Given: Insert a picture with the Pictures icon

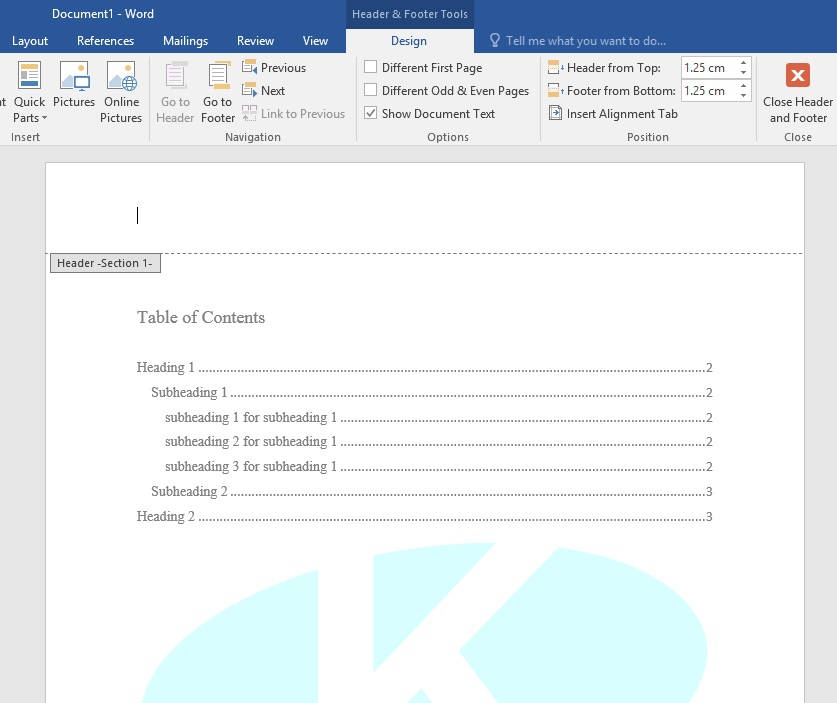Looking at the screenshot, I should coord(74,75).
